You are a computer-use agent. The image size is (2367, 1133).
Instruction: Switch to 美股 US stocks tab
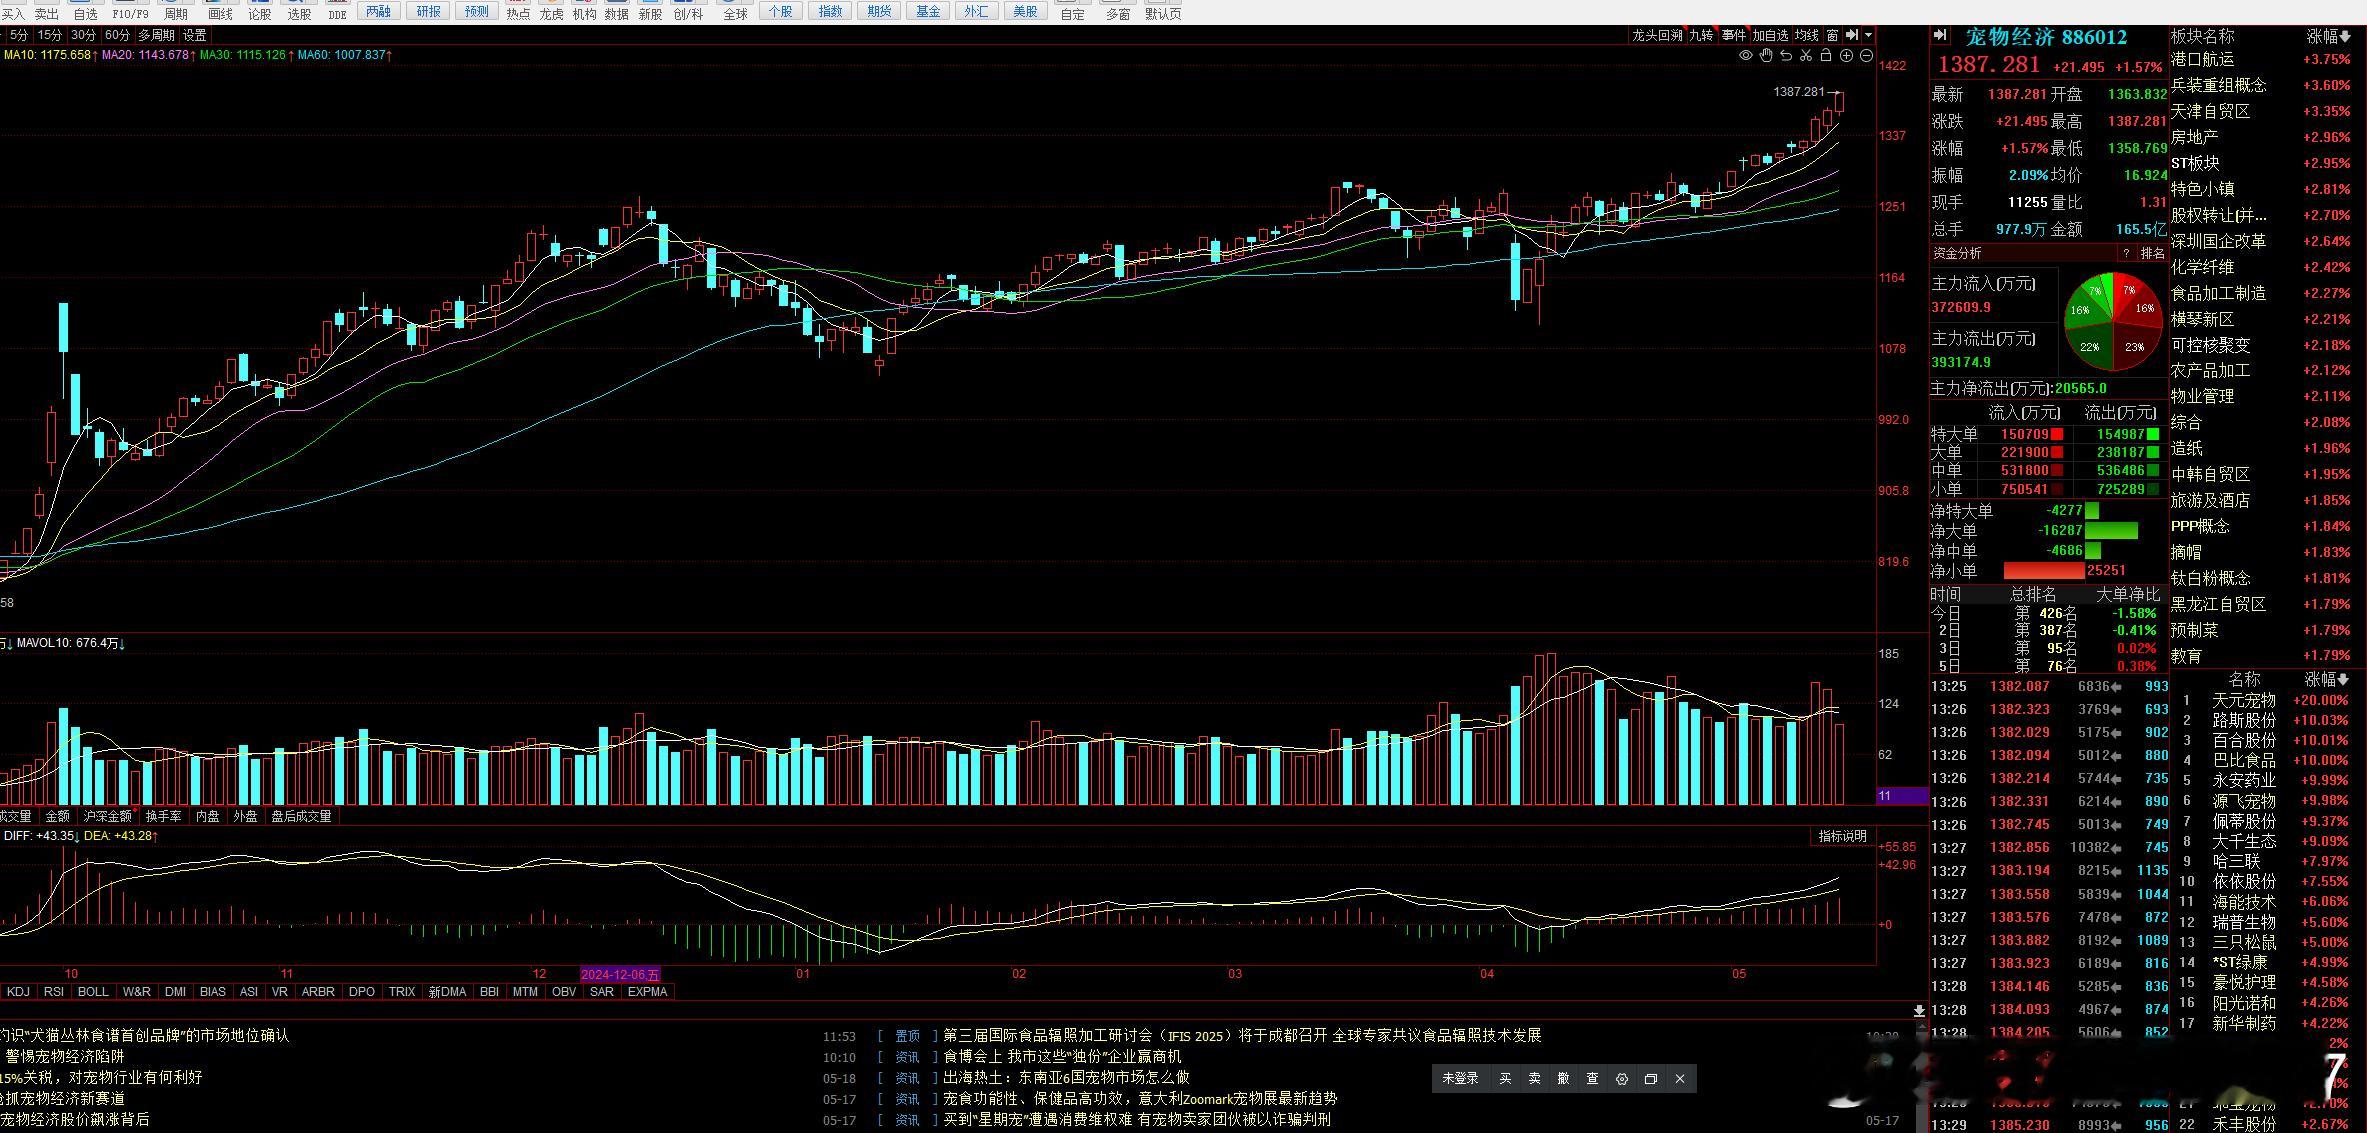[x=1026, y=11]
